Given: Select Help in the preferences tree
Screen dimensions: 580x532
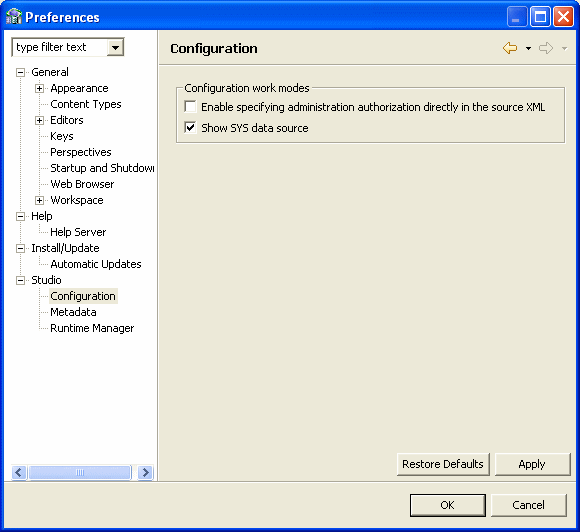Looking at the screenshot, I should coord(42,216).
